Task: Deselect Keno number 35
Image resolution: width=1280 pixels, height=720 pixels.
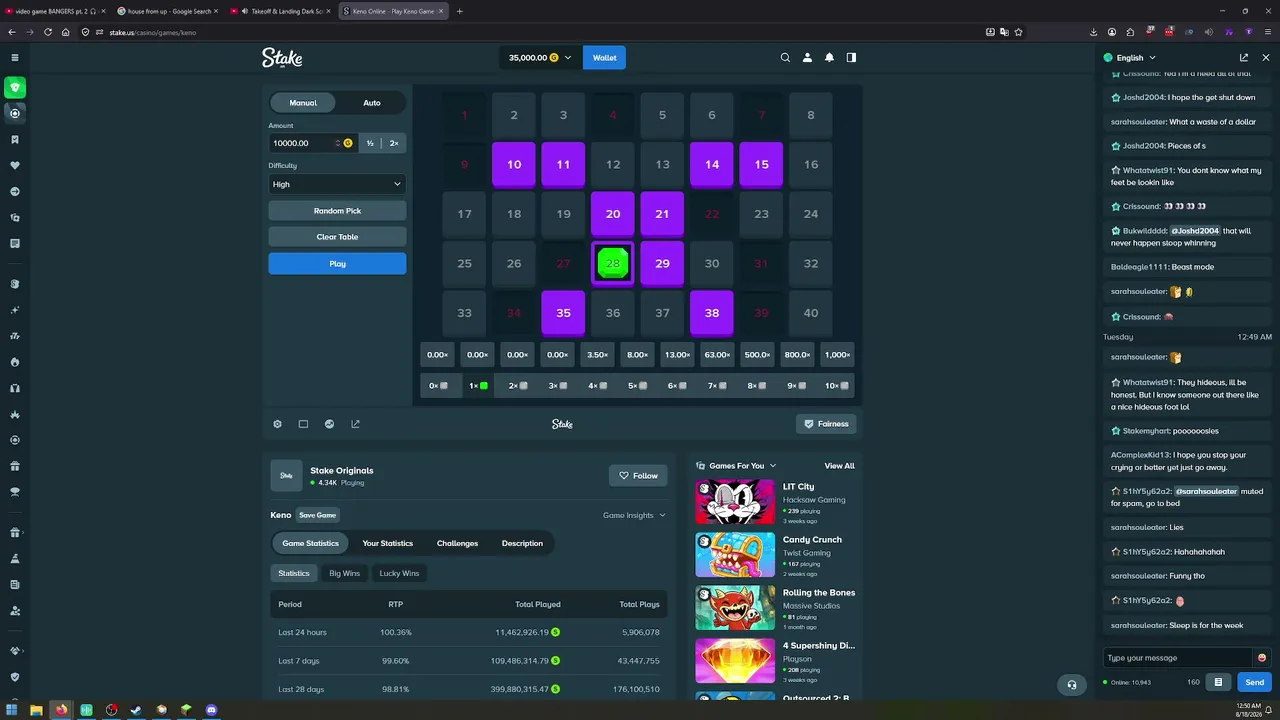Action: point(563,313)
